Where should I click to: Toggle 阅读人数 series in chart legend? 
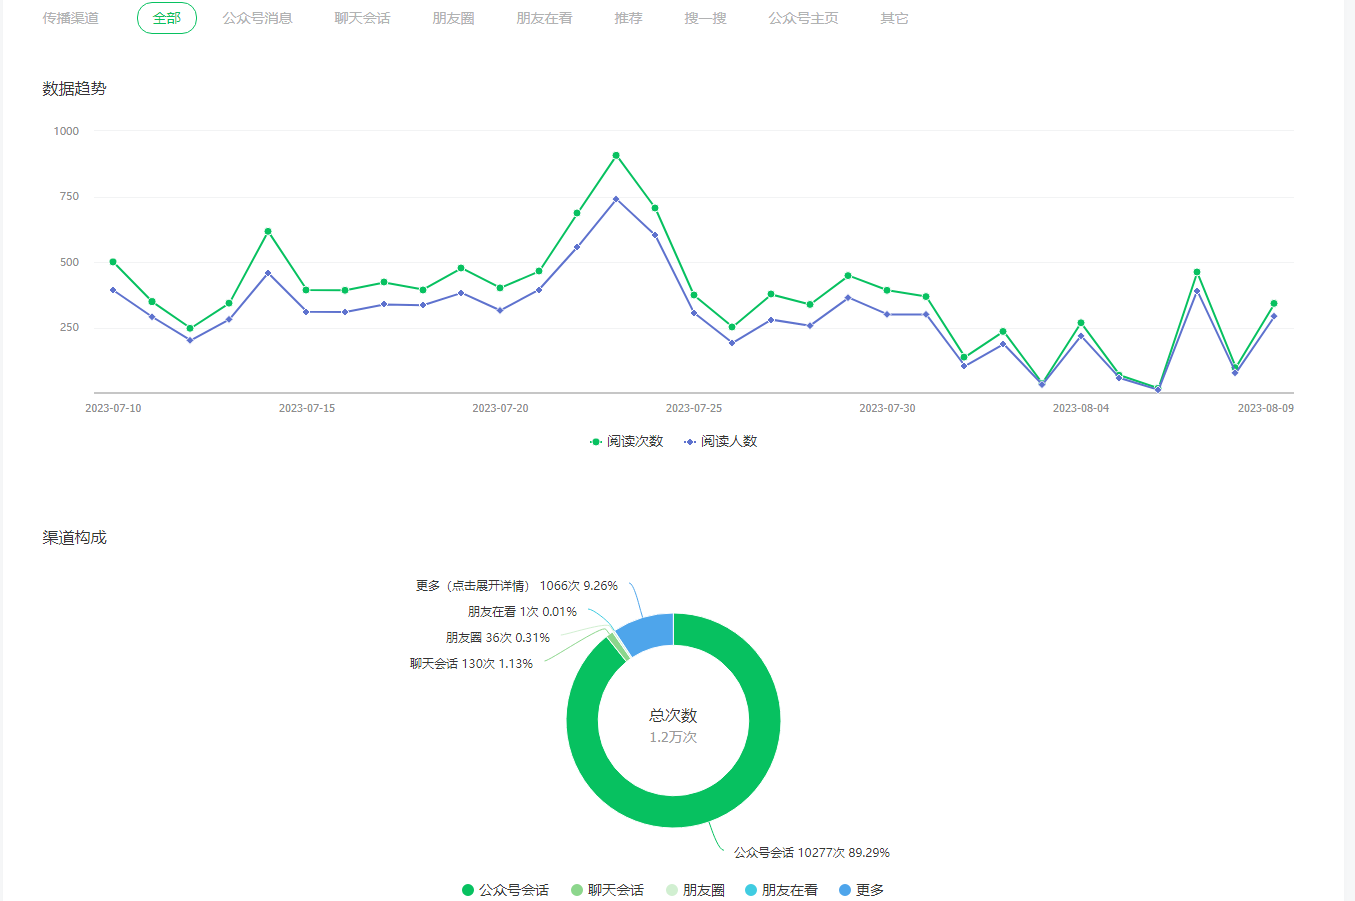click(x=721, y=441)
